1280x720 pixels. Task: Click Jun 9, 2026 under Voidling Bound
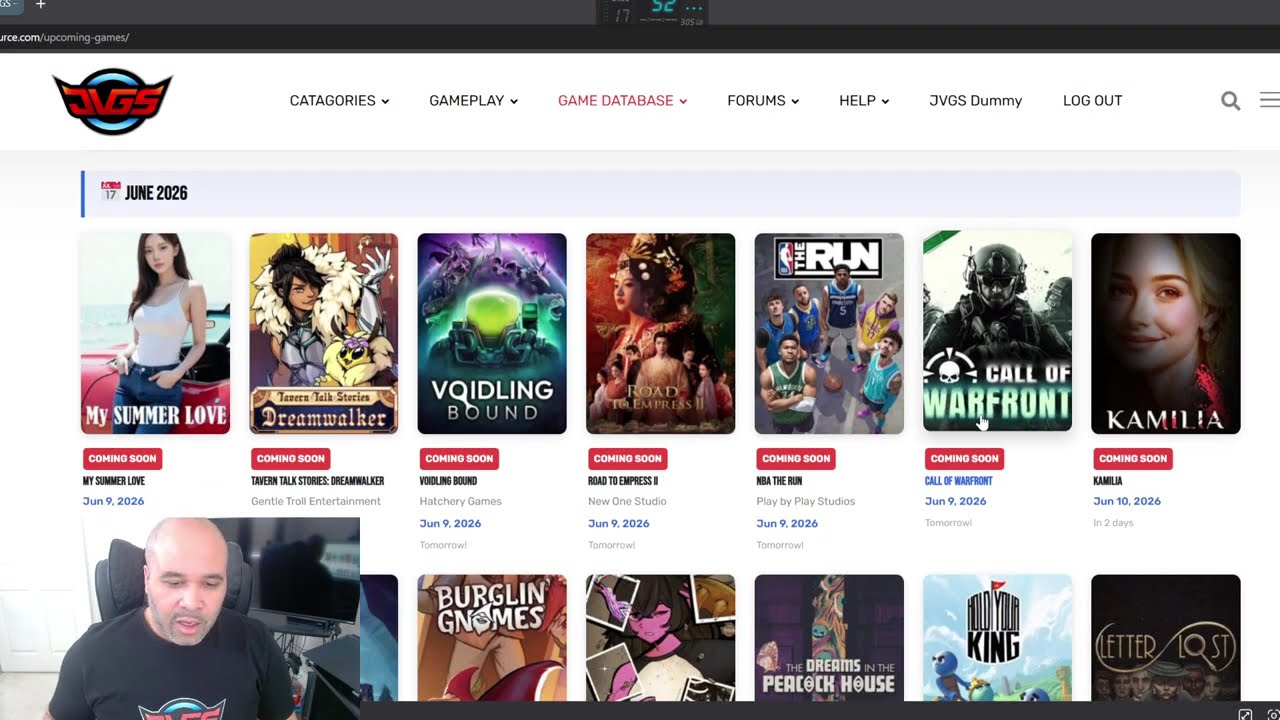[450, 523]
